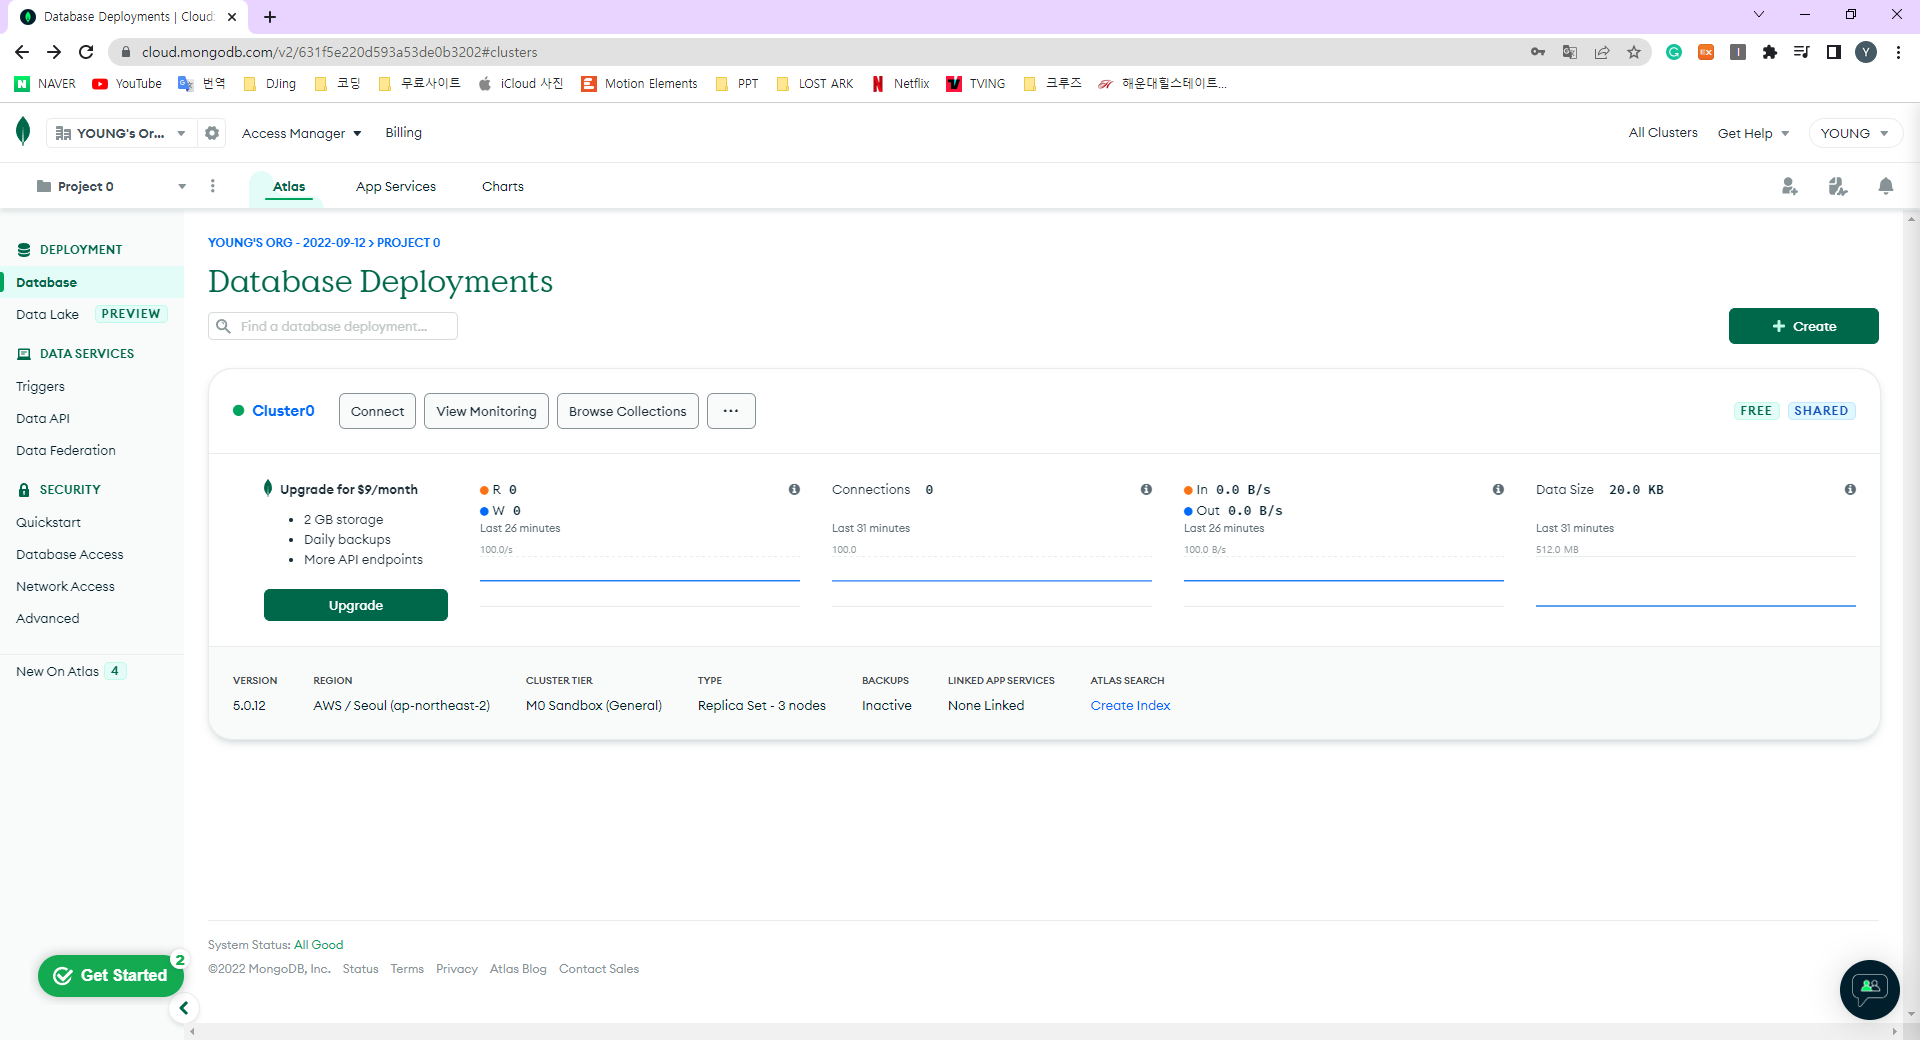Screen dimensions: 1920x1040
Task: Click Connect button for Cluster0
Action: coord(377,411)
